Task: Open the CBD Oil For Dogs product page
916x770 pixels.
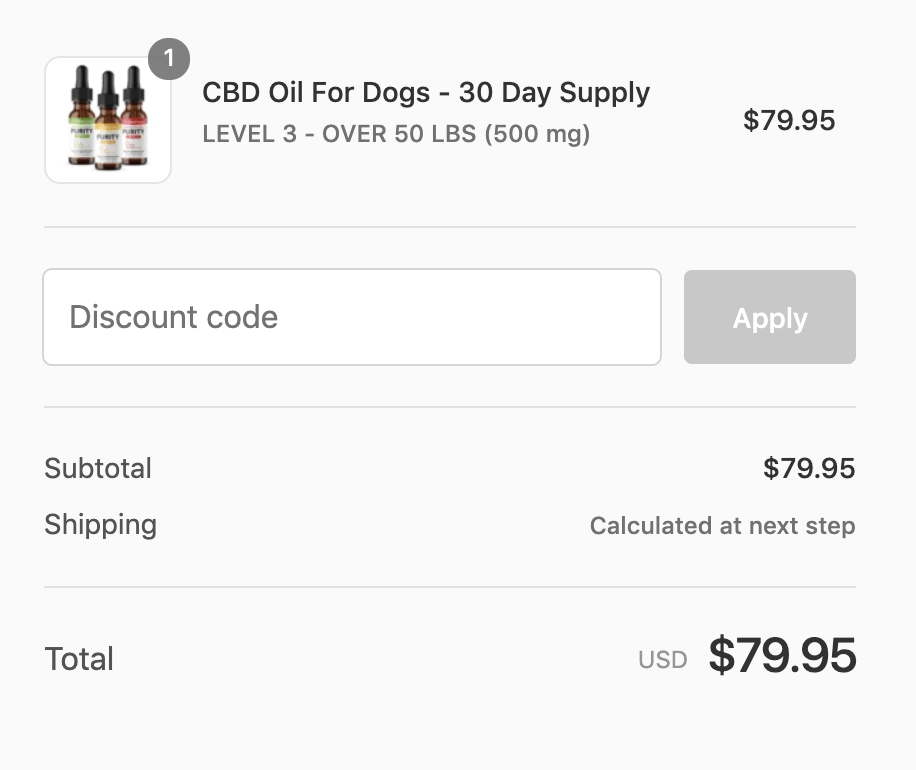Action: point(425,92)
